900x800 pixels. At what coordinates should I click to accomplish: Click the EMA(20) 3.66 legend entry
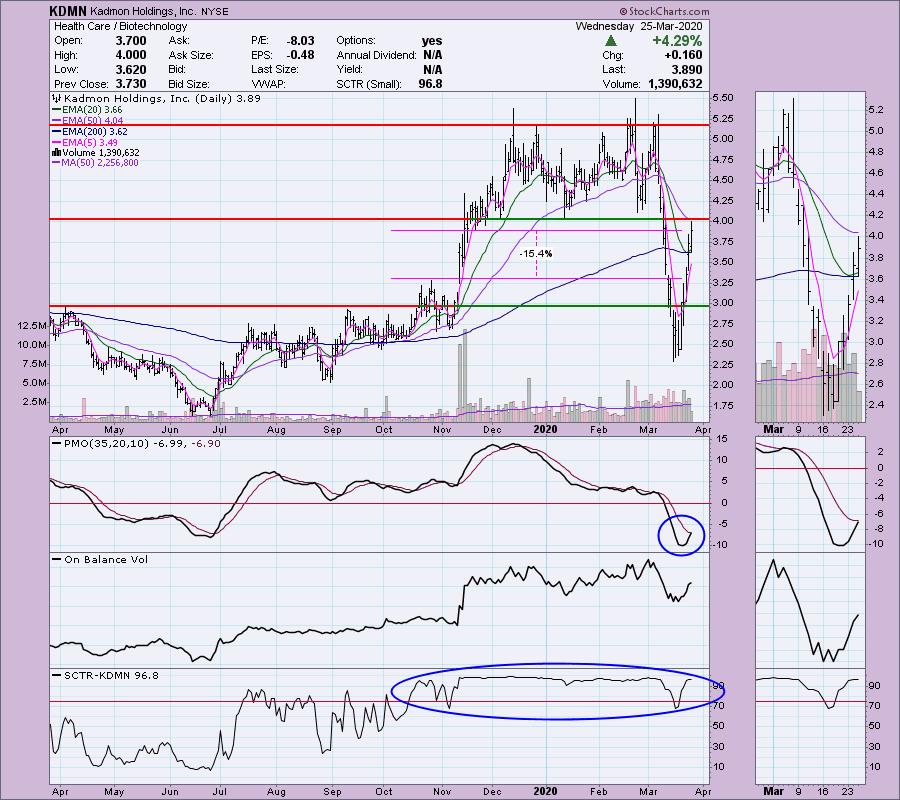pos(87,110)
